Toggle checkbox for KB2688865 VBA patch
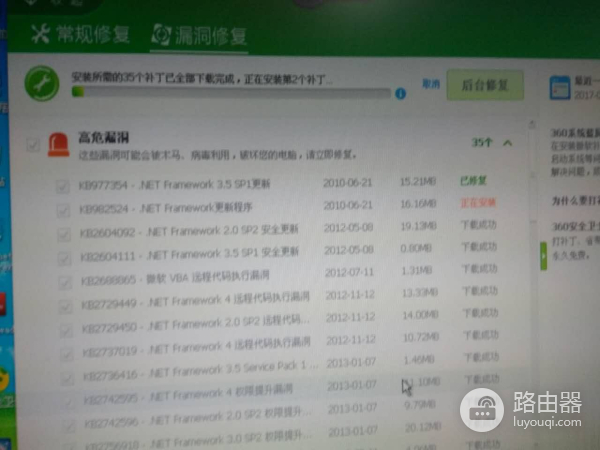This screenshot has width=600, height=450. point(65,282)
